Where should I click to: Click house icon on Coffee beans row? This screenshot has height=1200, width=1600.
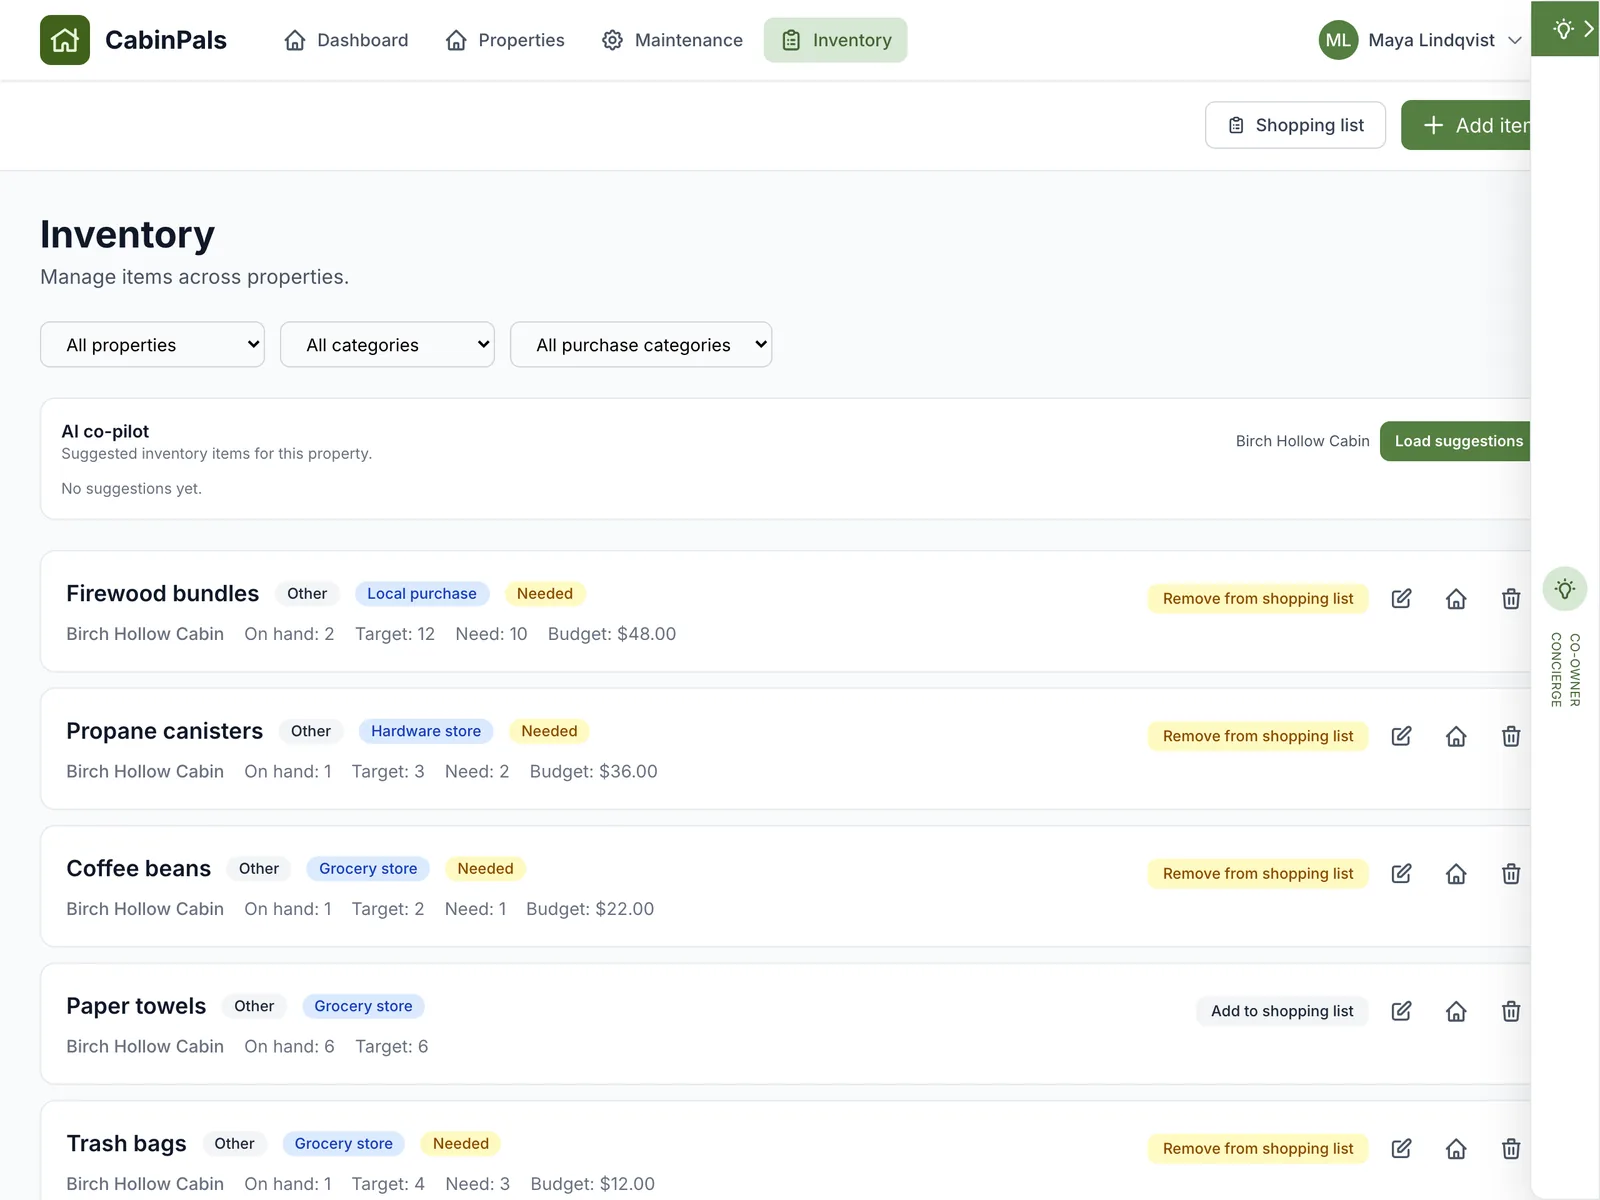(x=1456, y=873)
